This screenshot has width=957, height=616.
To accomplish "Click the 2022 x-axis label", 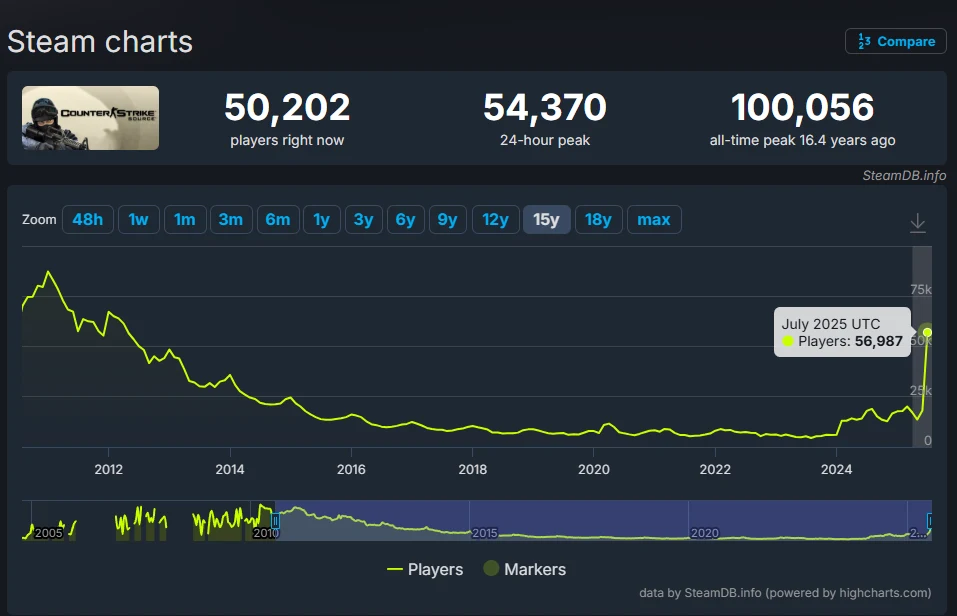I will click(715, 469).
